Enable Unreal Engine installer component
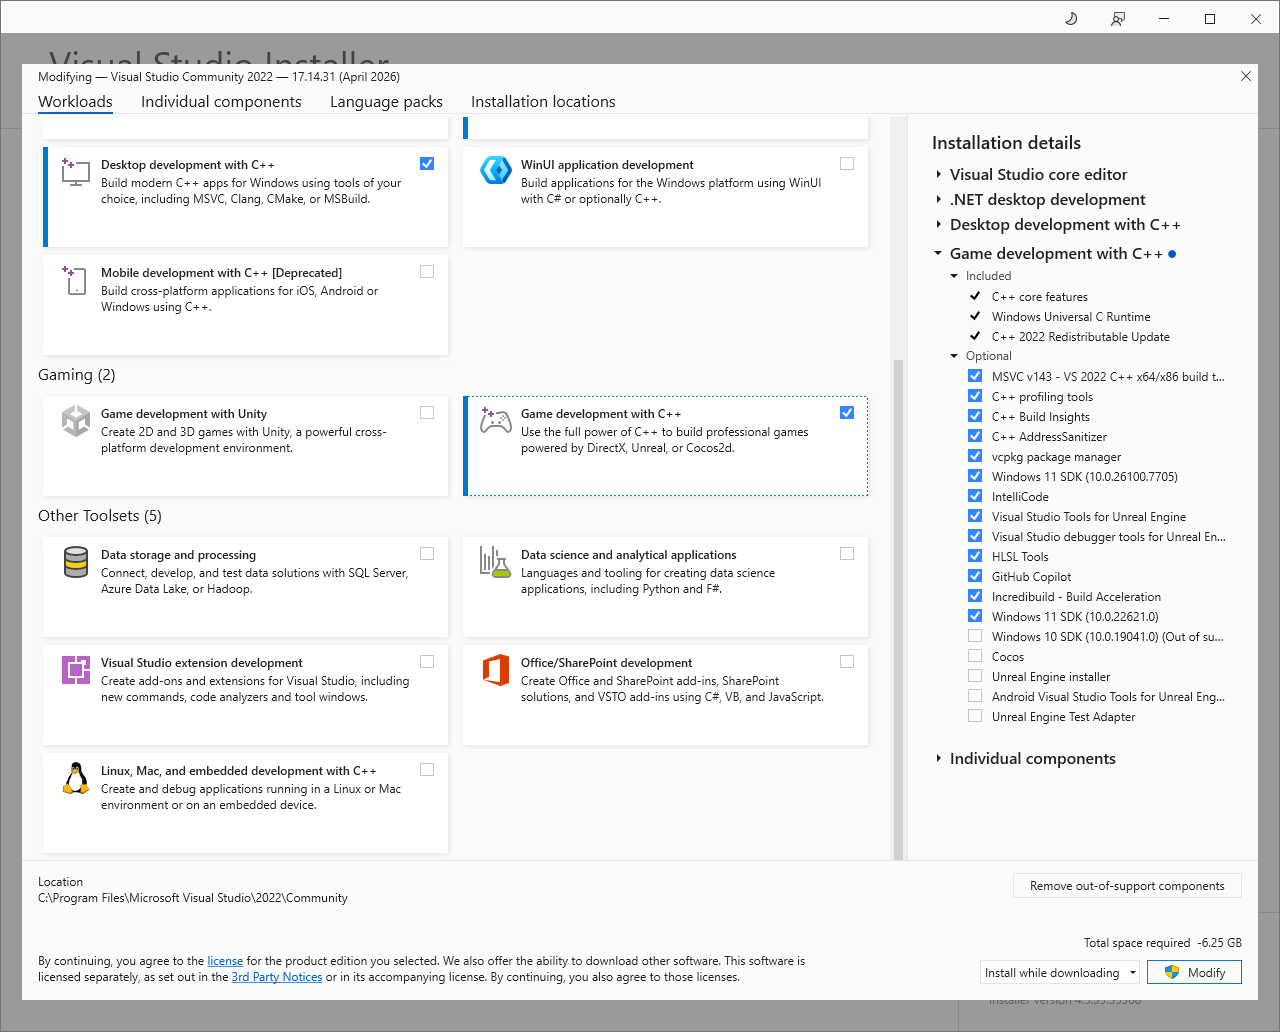 (975, 676)
